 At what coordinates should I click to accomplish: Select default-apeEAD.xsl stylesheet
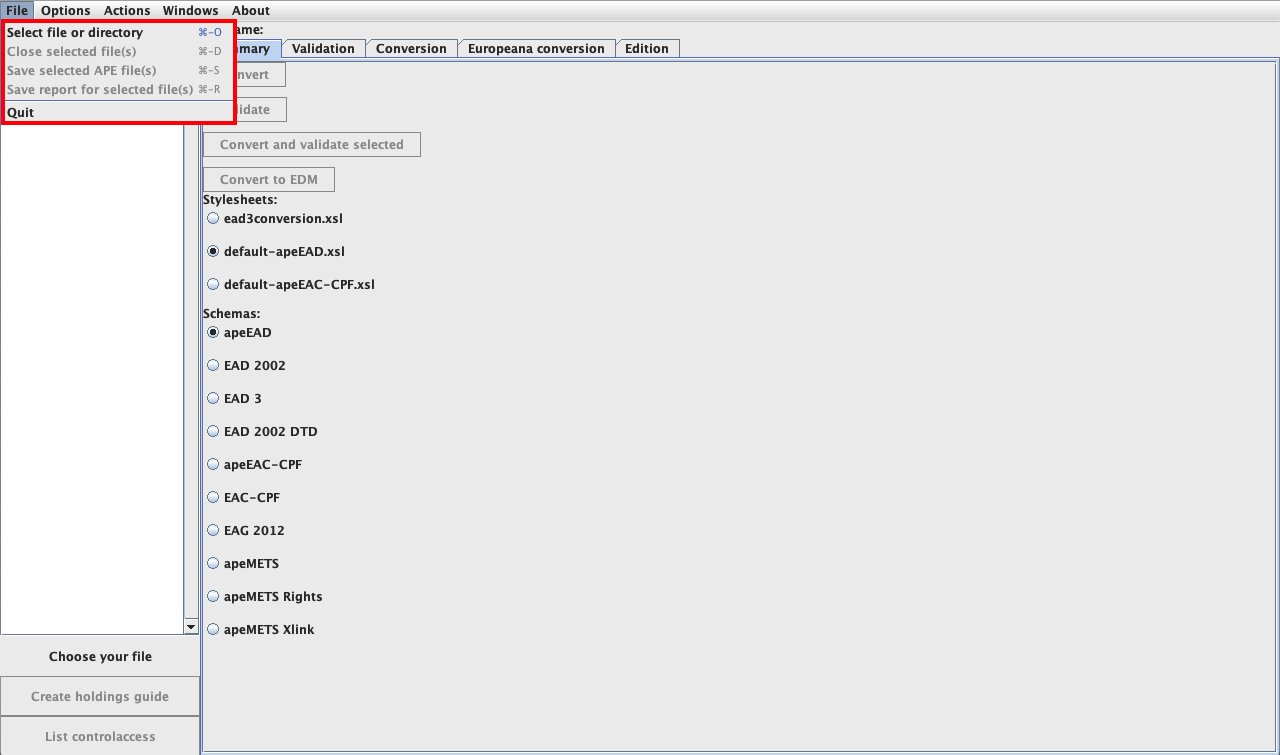point(275,251)
